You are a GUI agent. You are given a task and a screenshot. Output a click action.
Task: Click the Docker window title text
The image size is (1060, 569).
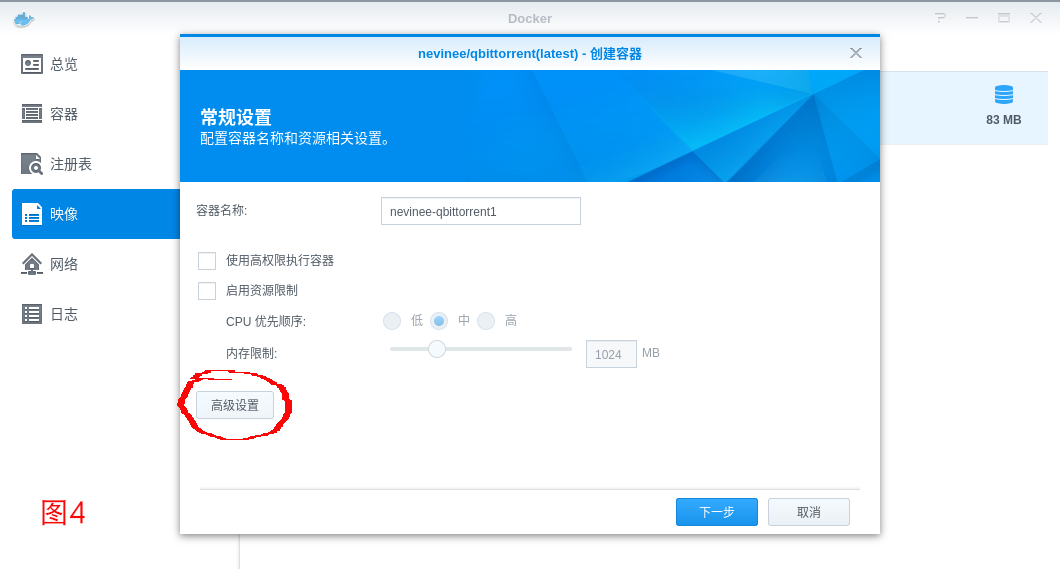point(530,19)
